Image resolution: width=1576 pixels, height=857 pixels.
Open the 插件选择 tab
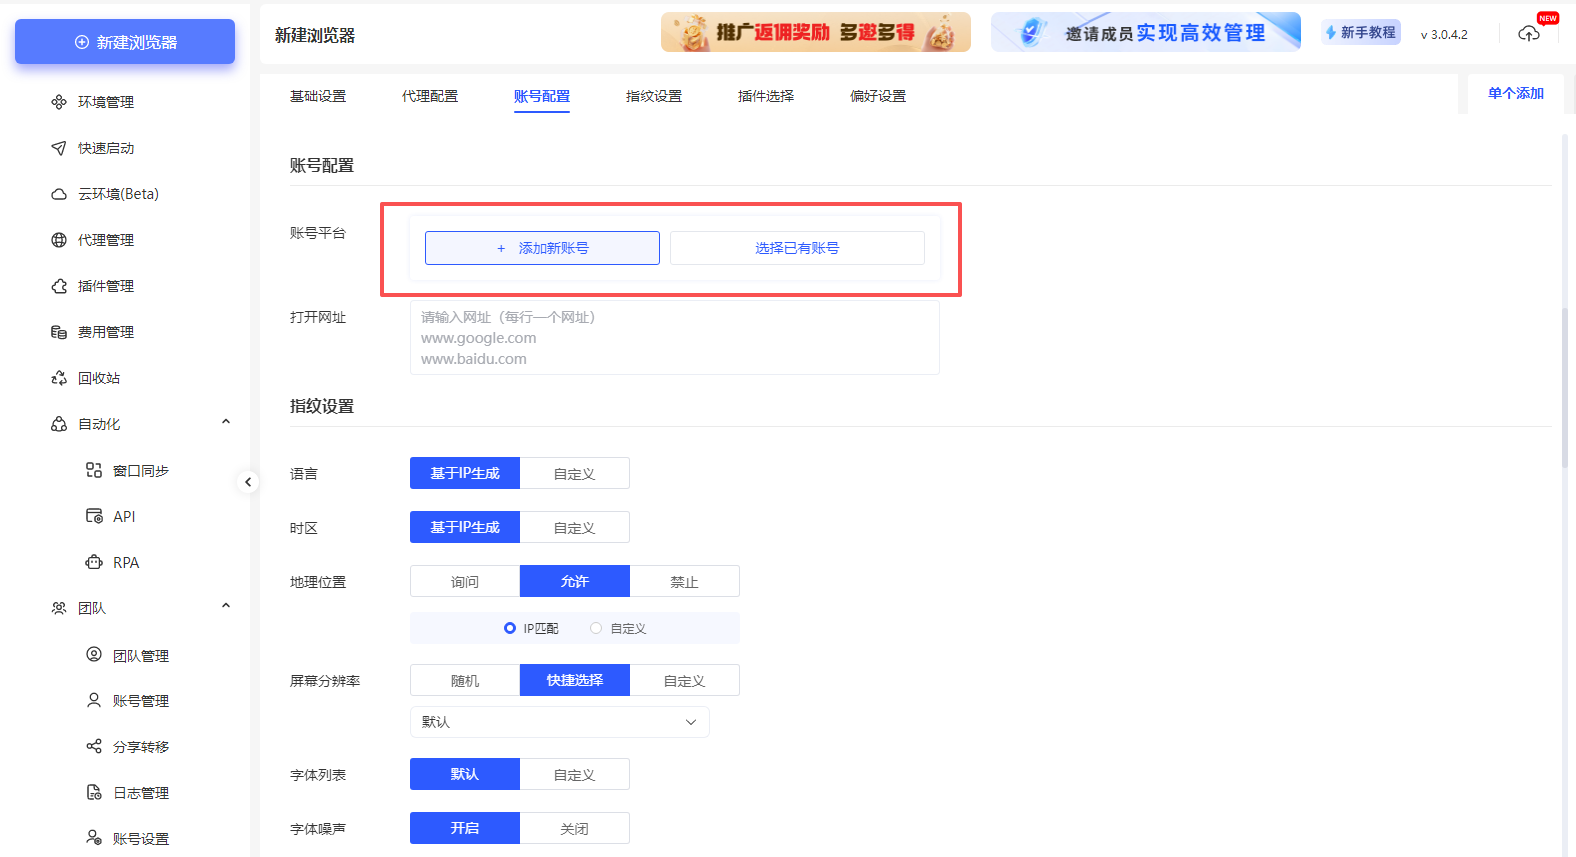tap(766, 96)
